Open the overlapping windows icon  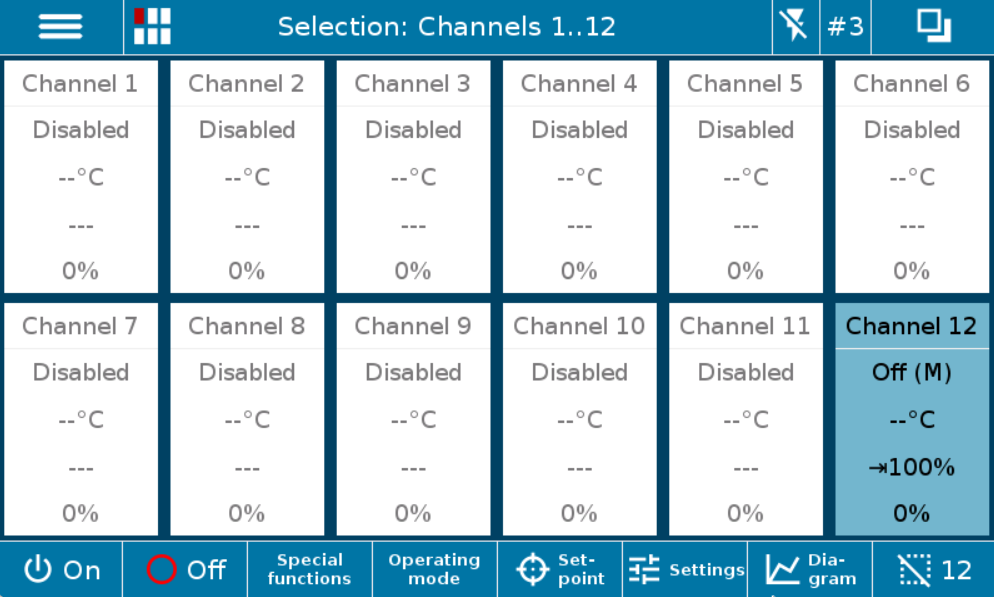point(933,27)
